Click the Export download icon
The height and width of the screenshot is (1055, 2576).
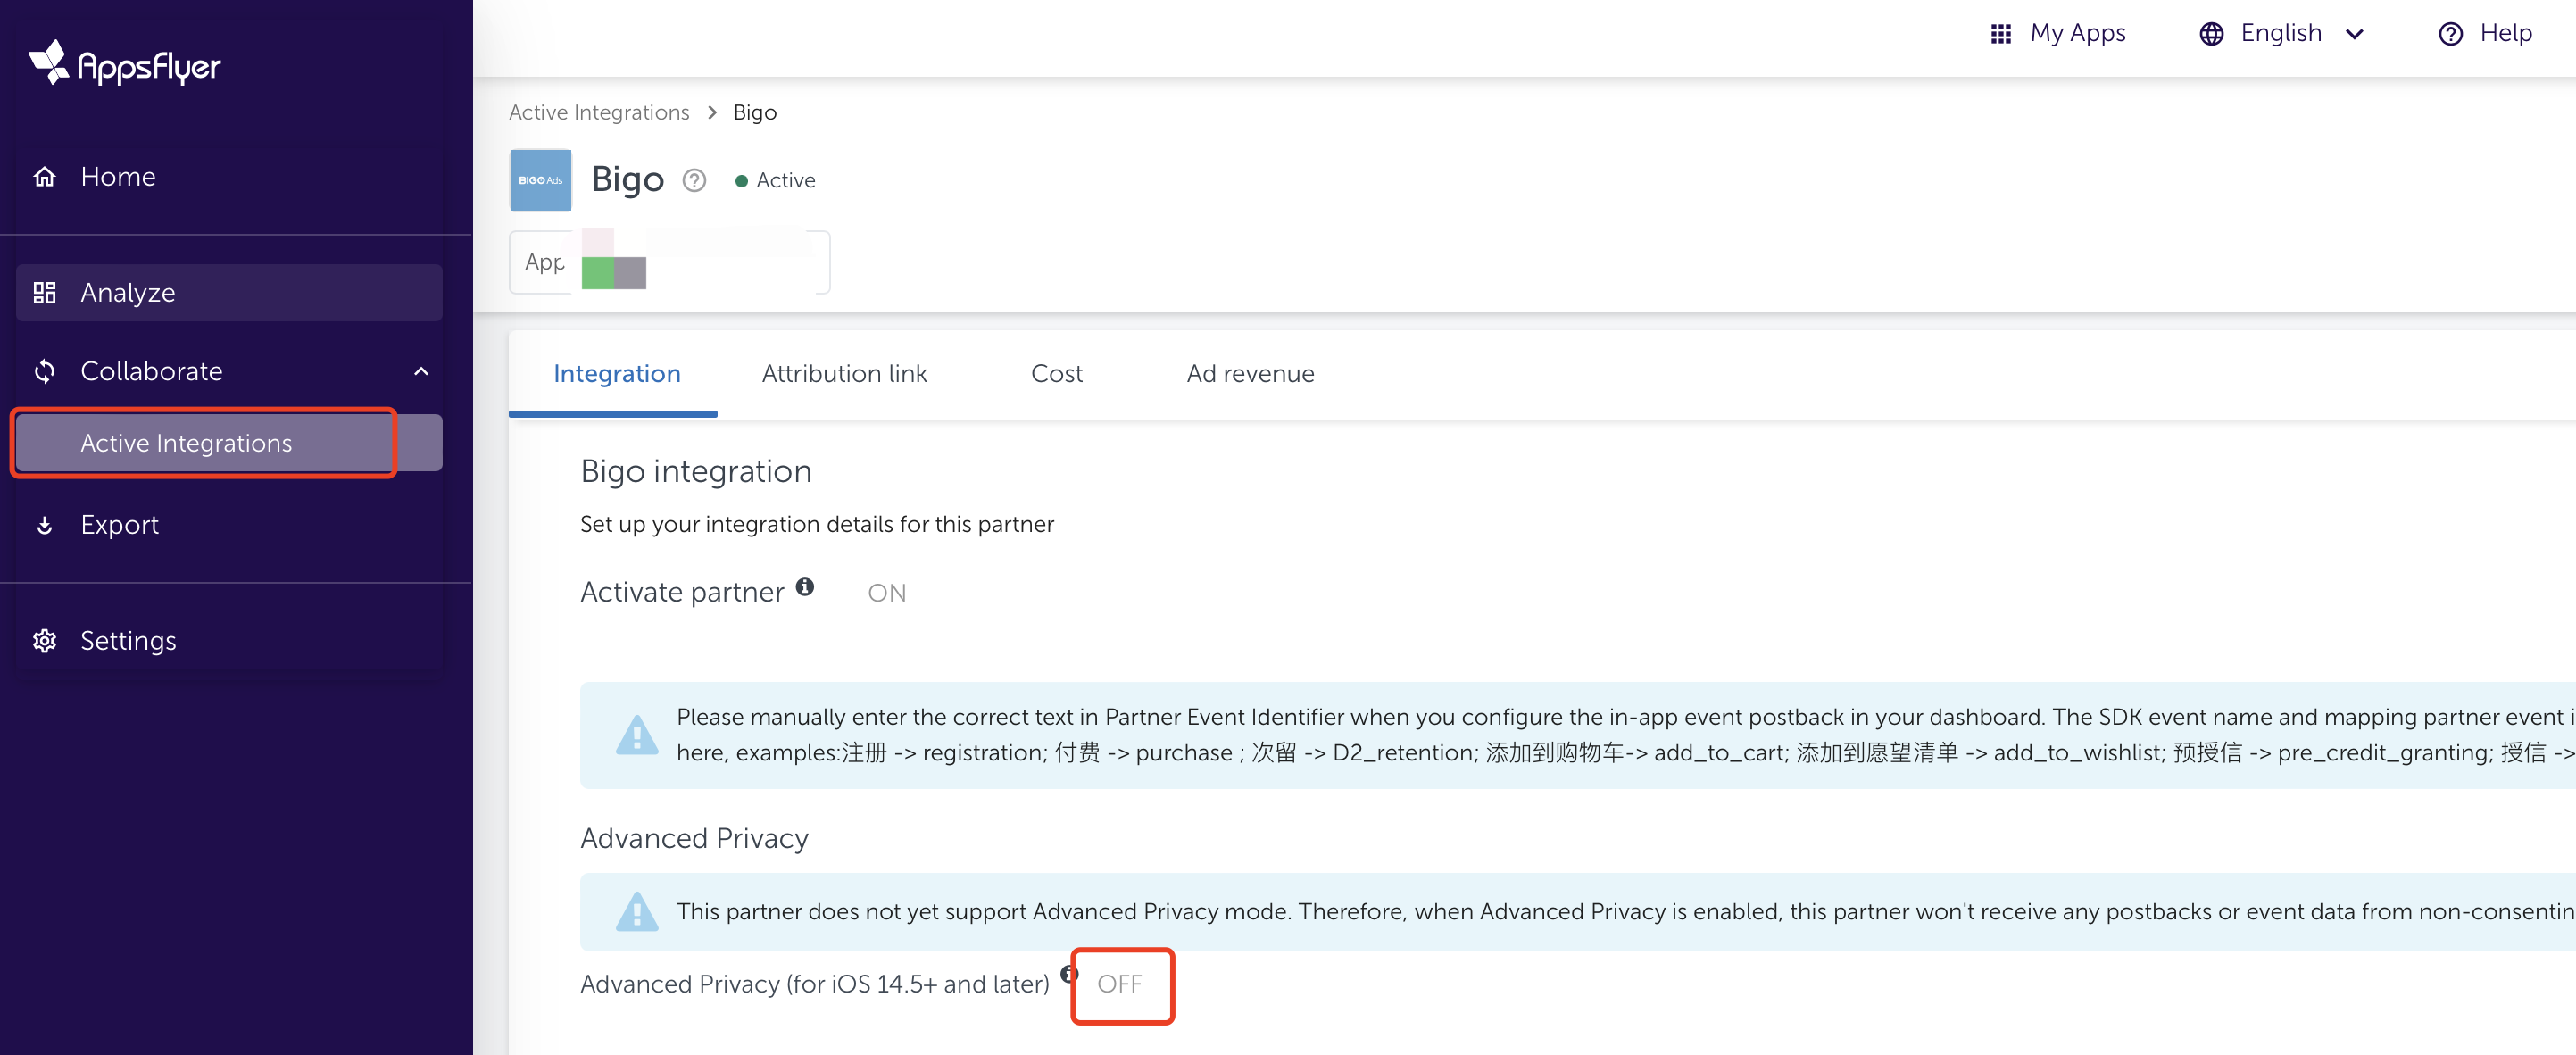[x=45, y=525]
